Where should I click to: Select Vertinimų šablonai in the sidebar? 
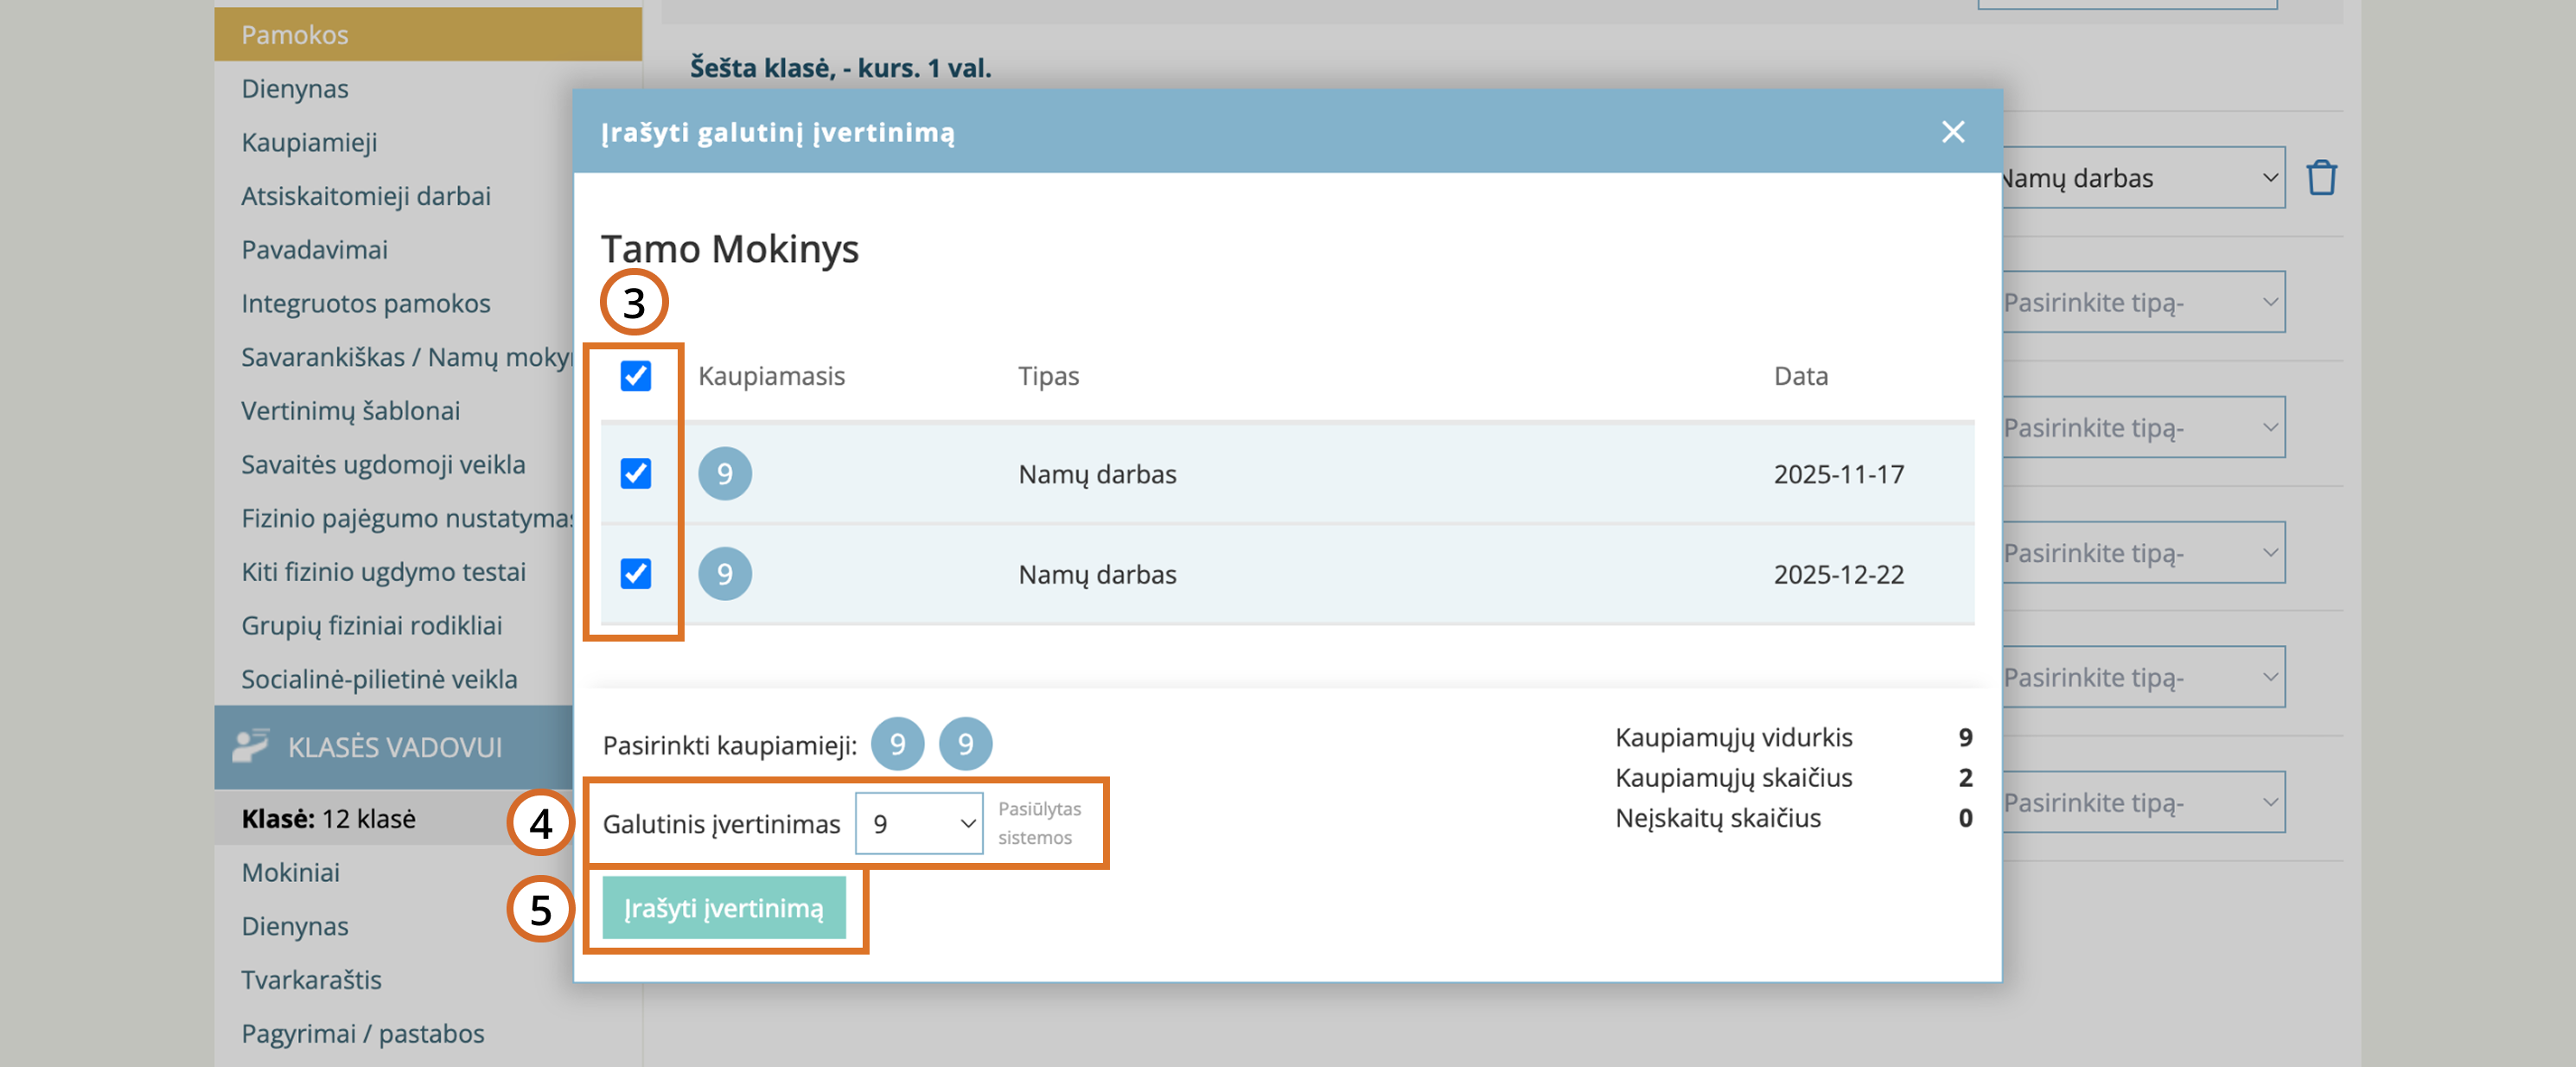coord(350,411)
